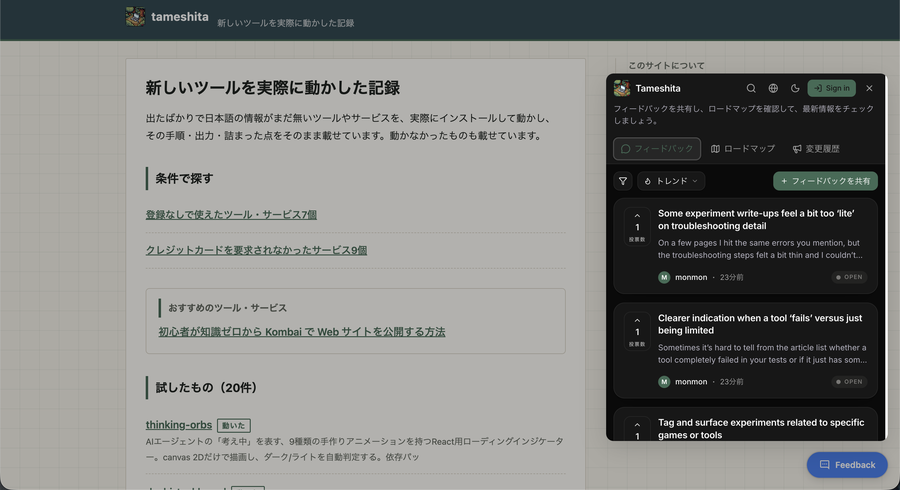
Task: Click フィードバックを共有 button
Action: coord(825,181)
